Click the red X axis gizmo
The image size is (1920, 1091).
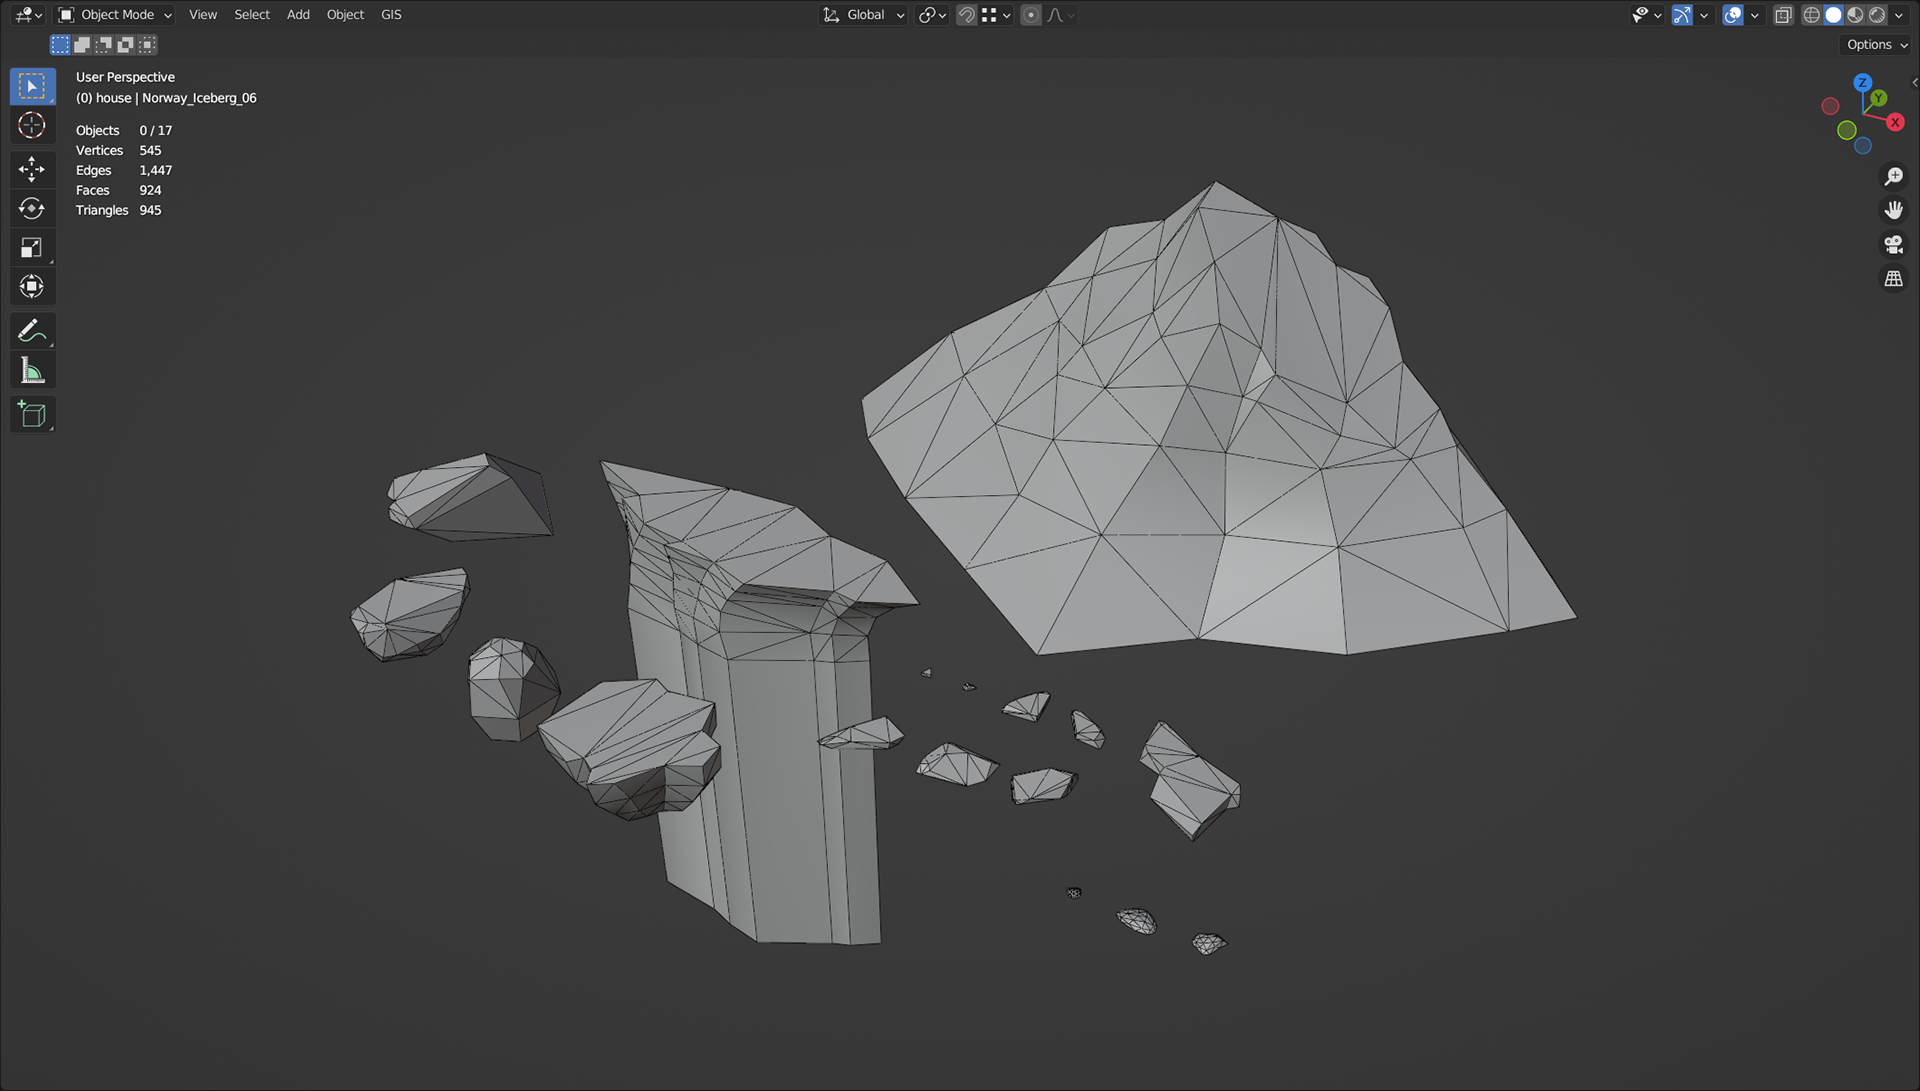(x=1895, y=122)
